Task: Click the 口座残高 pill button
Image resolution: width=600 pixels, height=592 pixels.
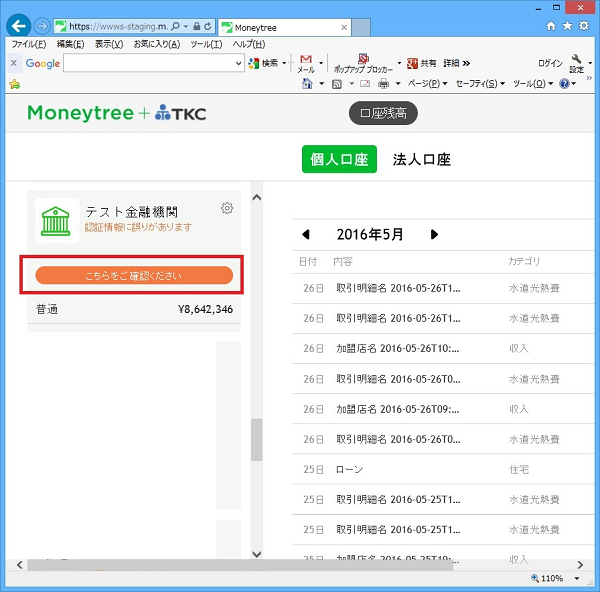Action: [x=383, y=113]
